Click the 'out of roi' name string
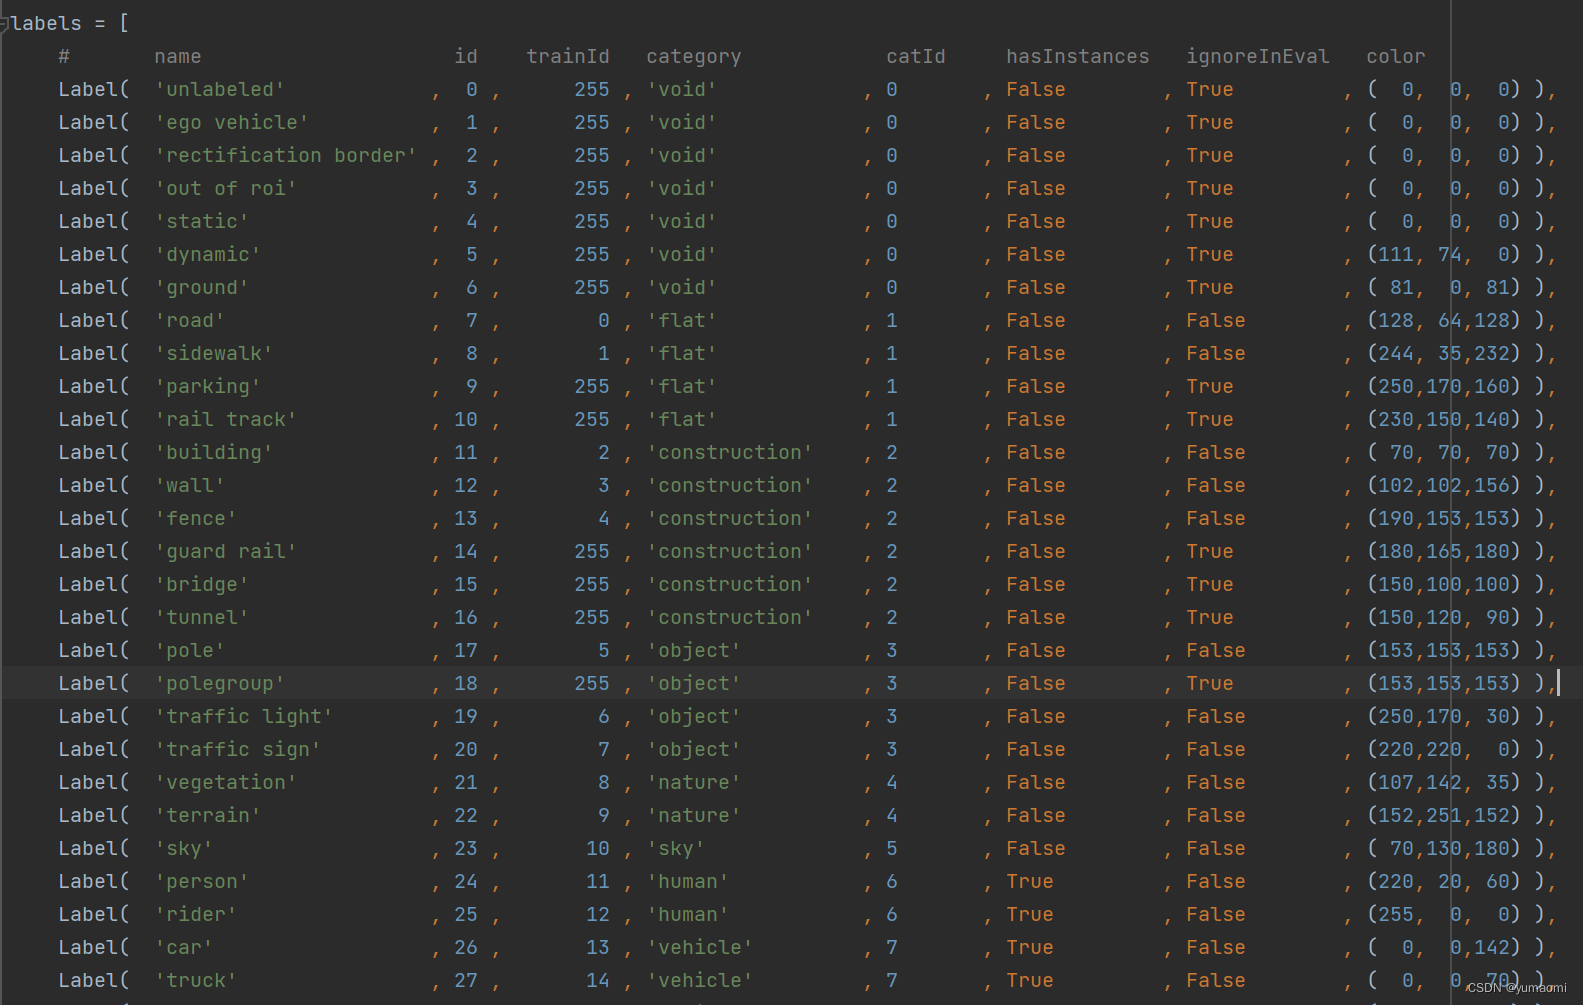Viewport: 1583px width, 1005px height. point(226,189)
